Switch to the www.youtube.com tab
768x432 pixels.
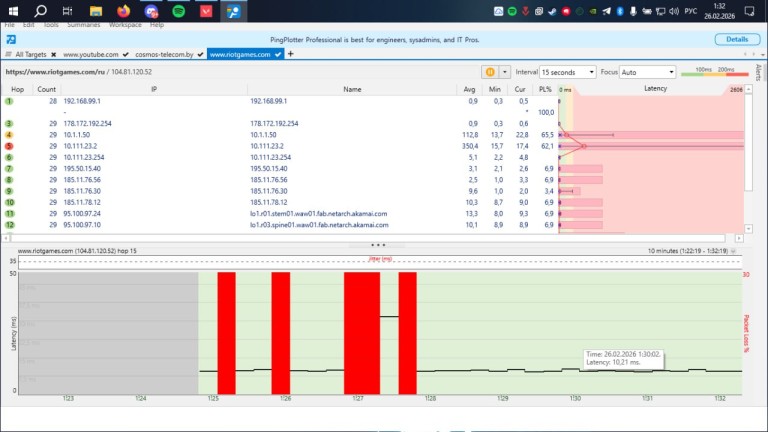tap(91, 54)
